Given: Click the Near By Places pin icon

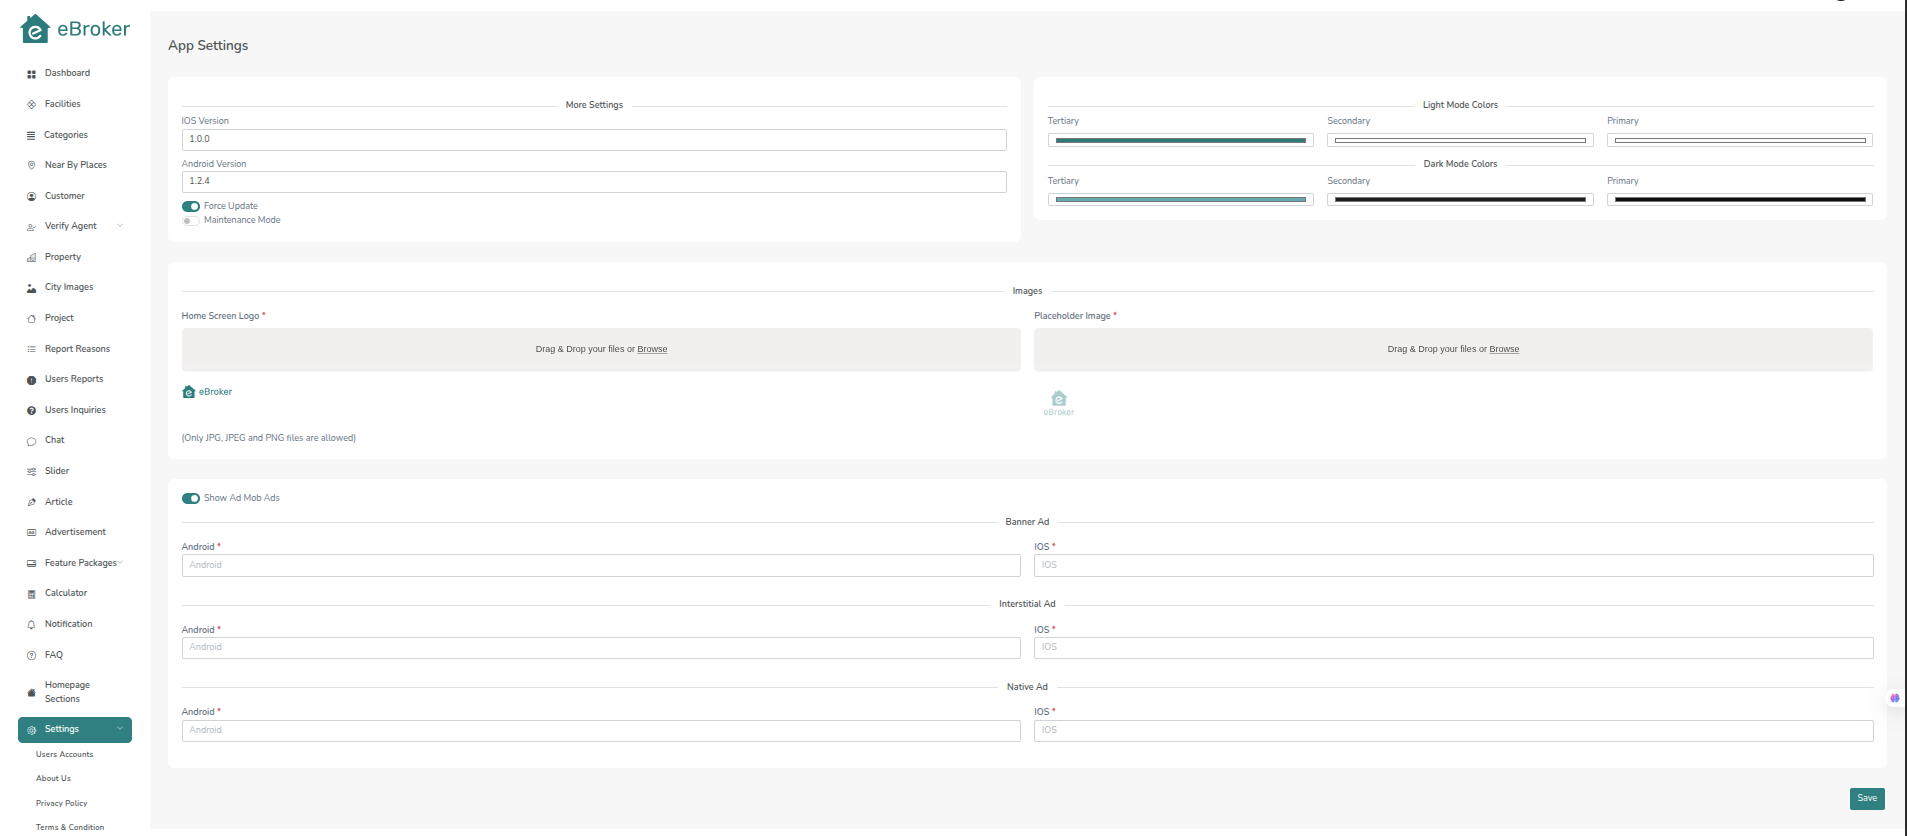Looking at the screenshot, I should (31, 166).
